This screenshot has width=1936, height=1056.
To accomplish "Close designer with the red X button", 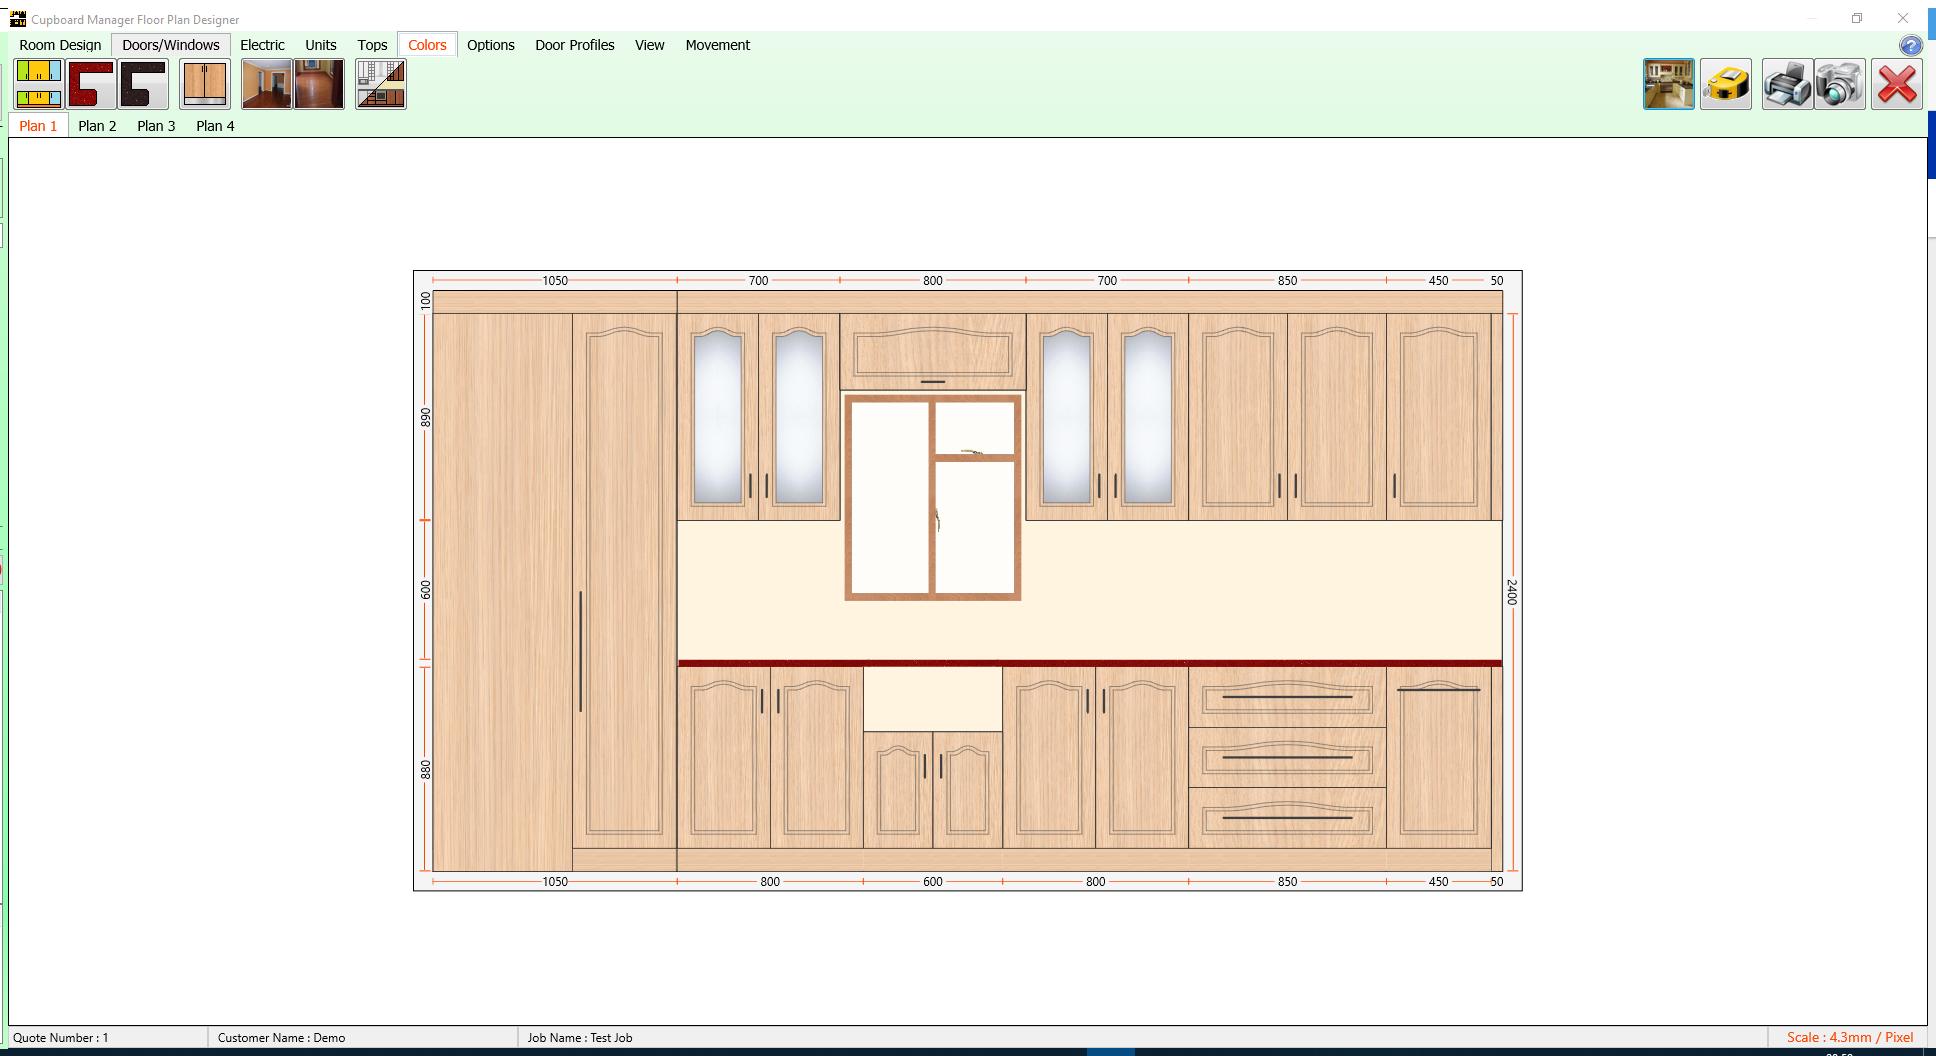I will [1897, 84].
